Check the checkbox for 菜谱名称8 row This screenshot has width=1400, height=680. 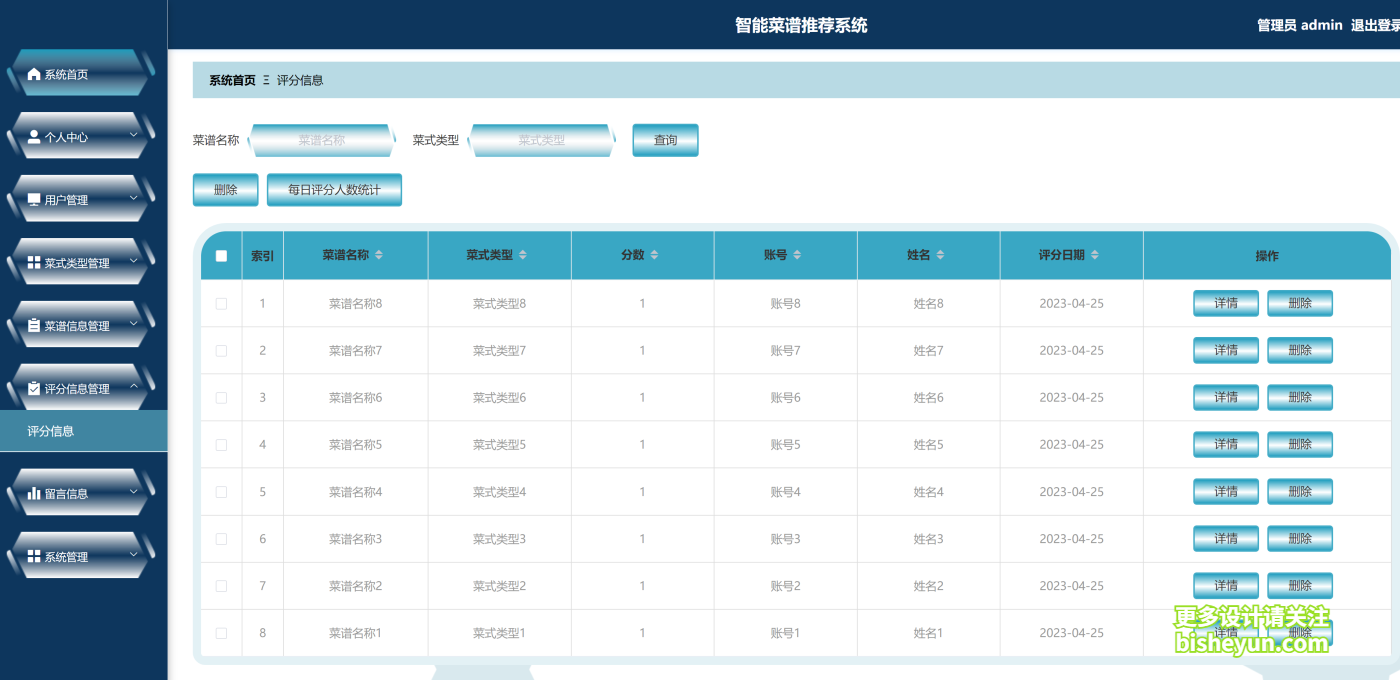(221, 303)
